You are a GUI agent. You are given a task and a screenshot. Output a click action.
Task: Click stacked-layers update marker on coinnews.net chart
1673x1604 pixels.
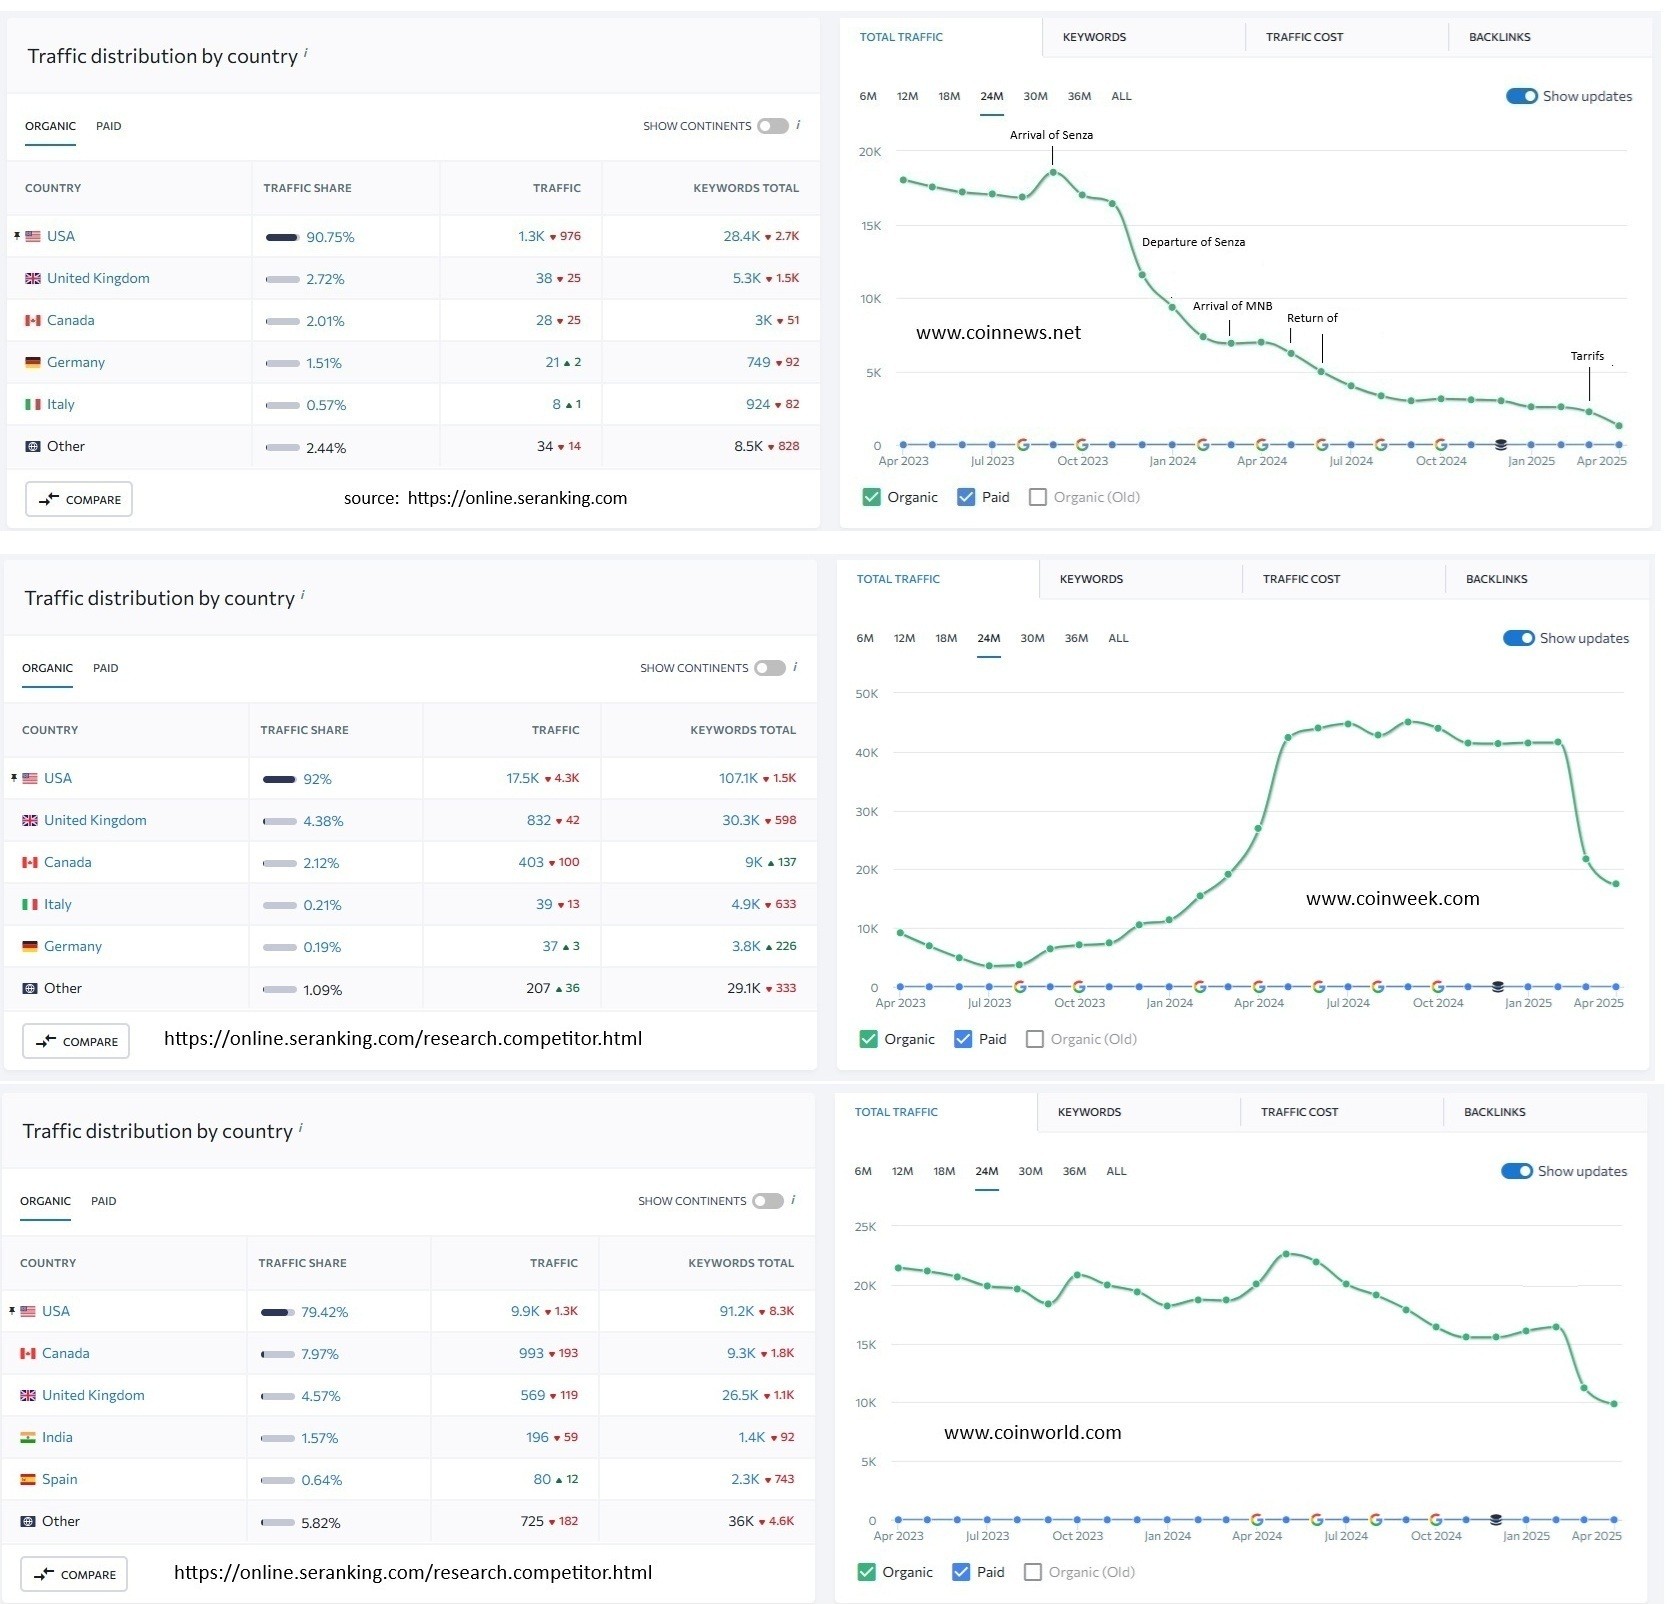click(1500, 445)
